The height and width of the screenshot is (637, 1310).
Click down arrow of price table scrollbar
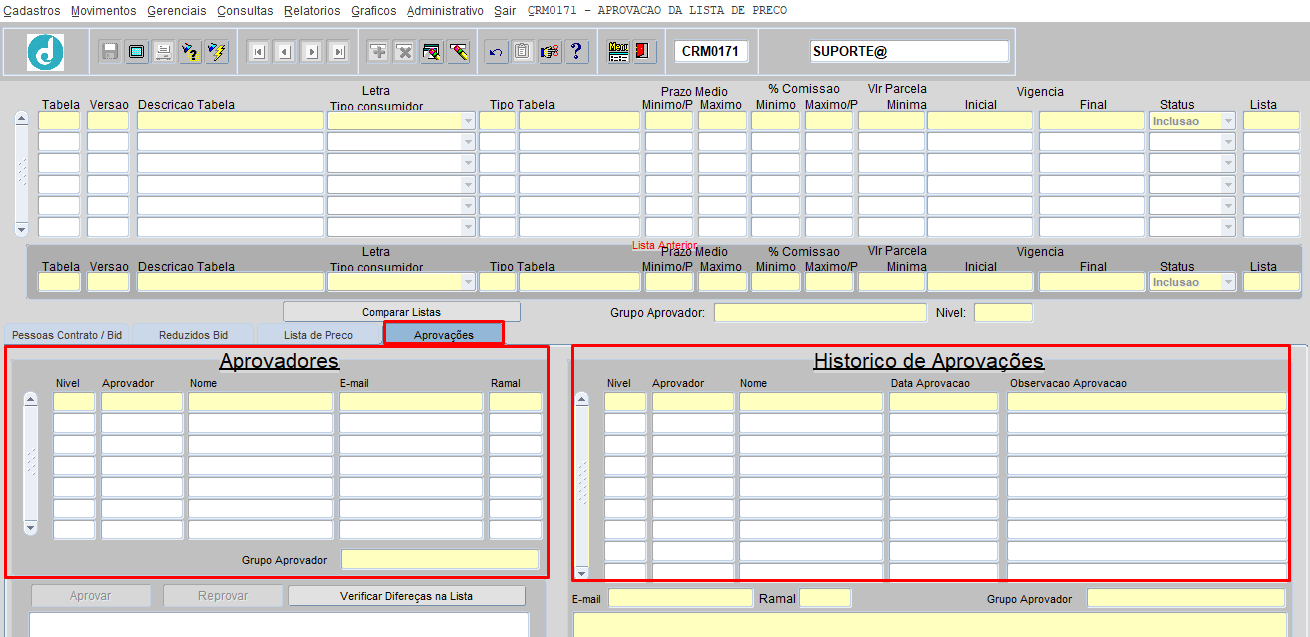tap(22, 229)
